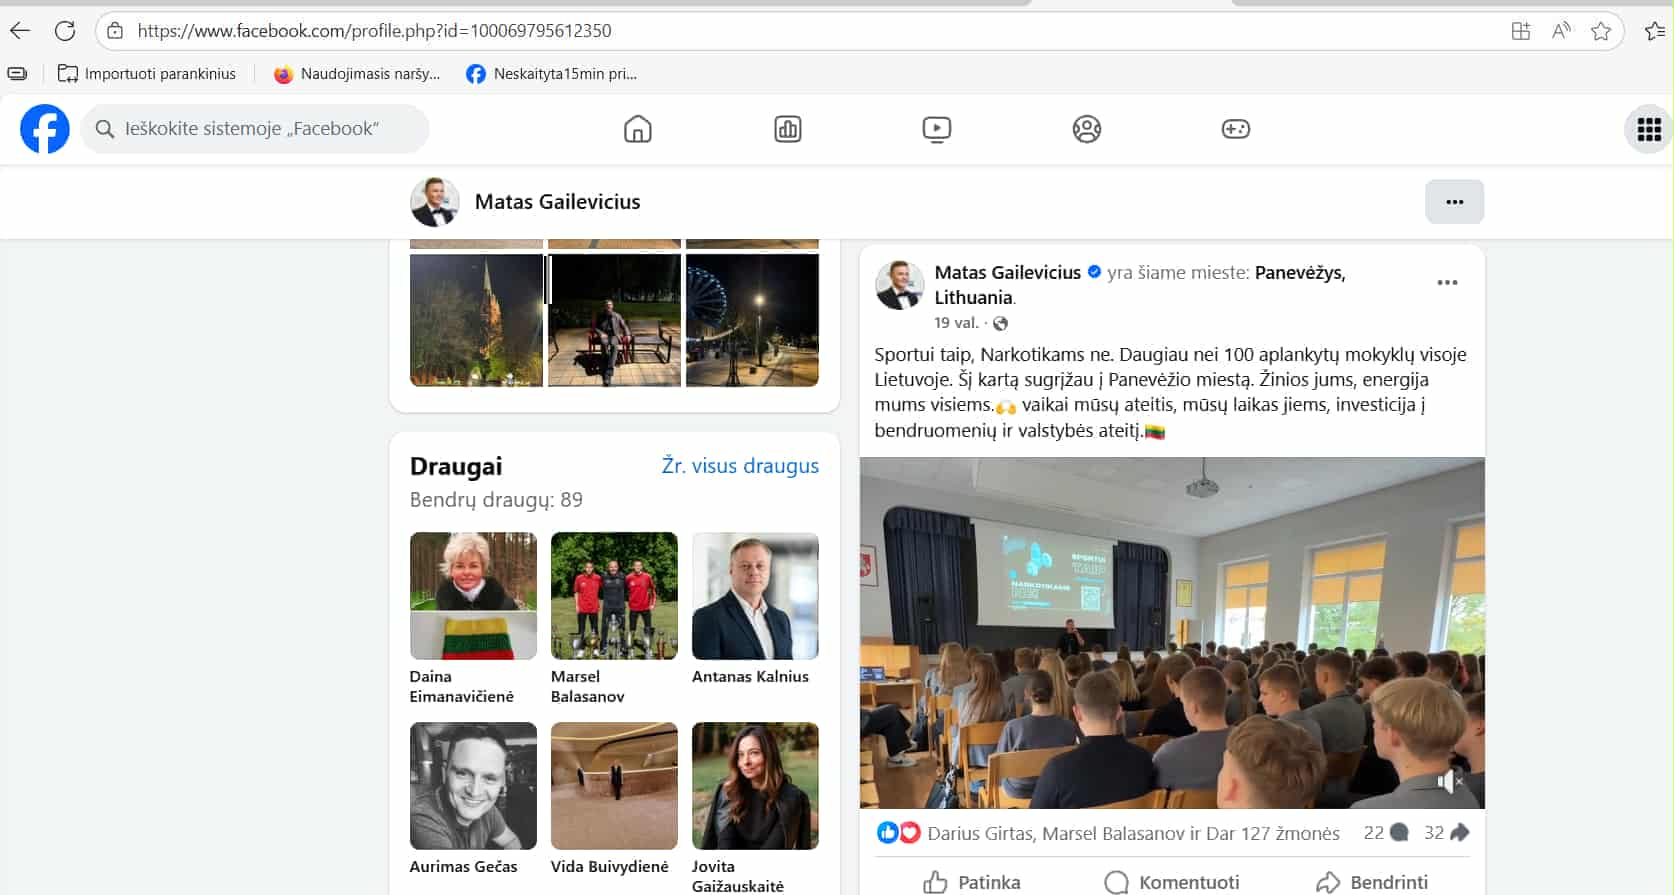Screen dimensions: 1674x895
Task: Add page to favorites with star icon
Action: (x=1601, y=31)
